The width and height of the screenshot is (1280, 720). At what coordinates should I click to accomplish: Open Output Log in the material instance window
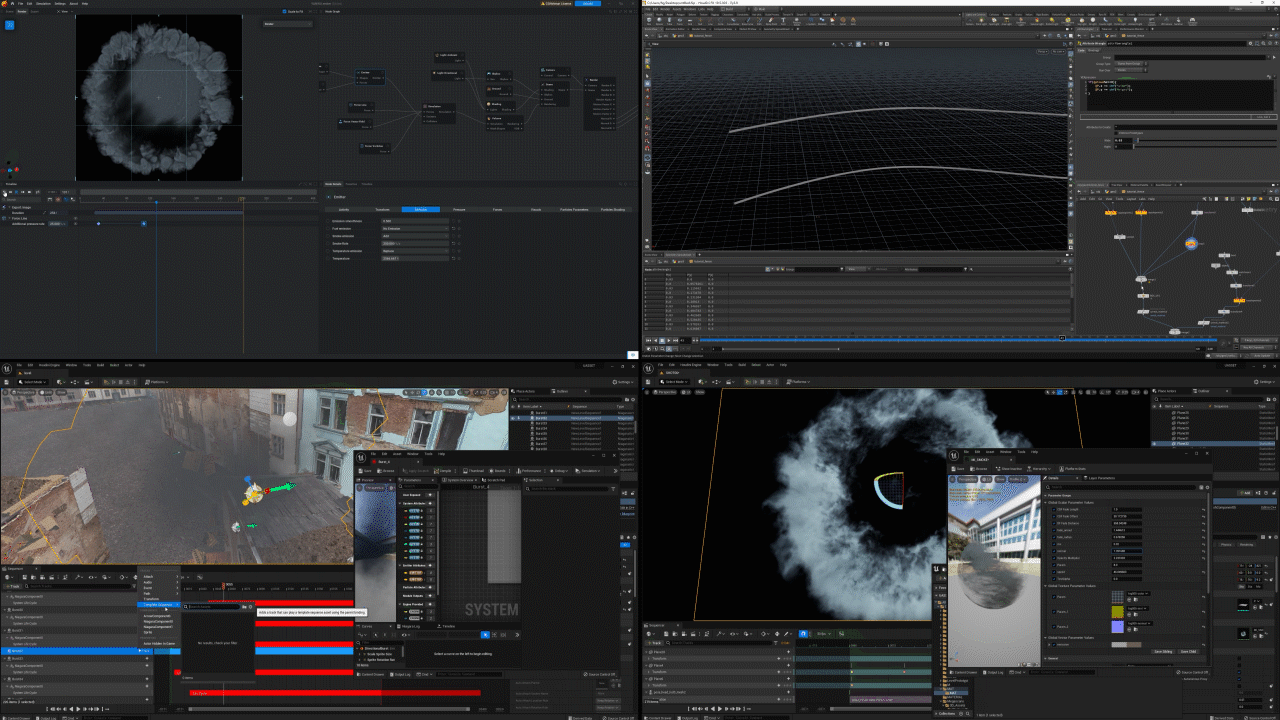(x=994, y=672)
